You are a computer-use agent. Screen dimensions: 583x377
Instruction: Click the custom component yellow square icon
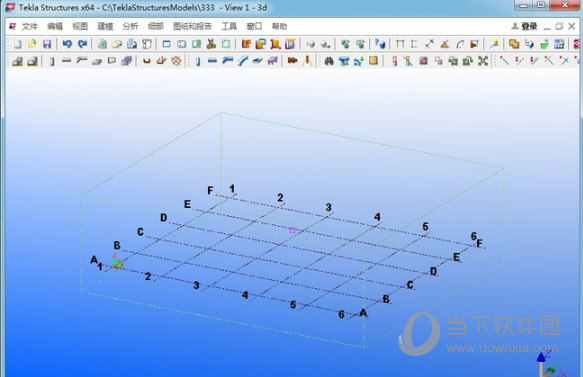click(373, 61)
